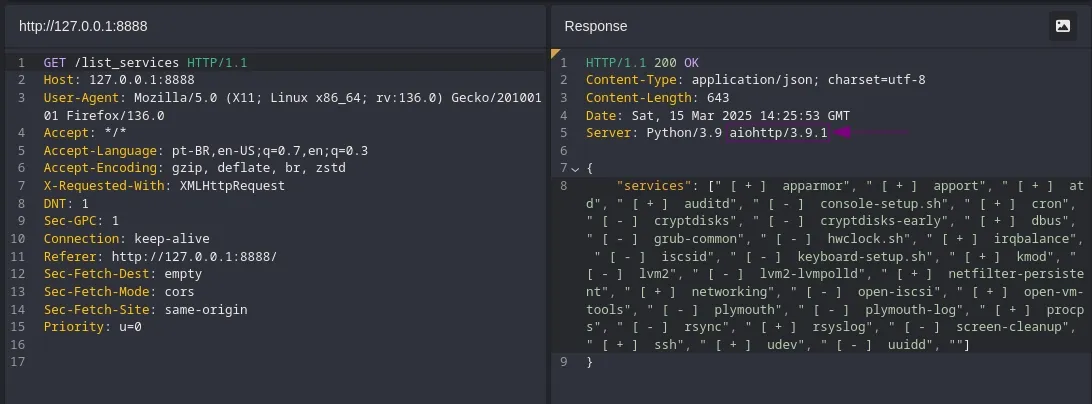
Task: Select the GET /list_services request line
Action: [145, 63]
